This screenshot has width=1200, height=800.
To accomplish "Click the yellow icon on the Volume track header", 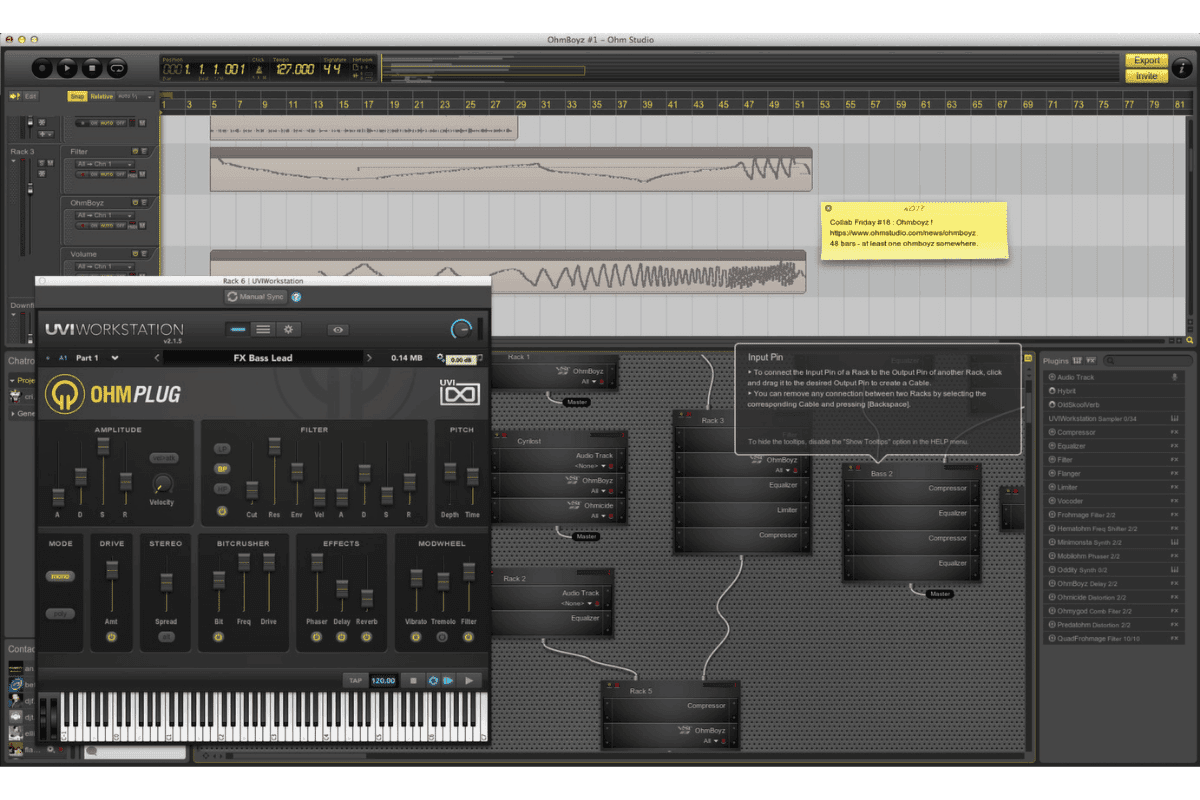I will [135, 254].
